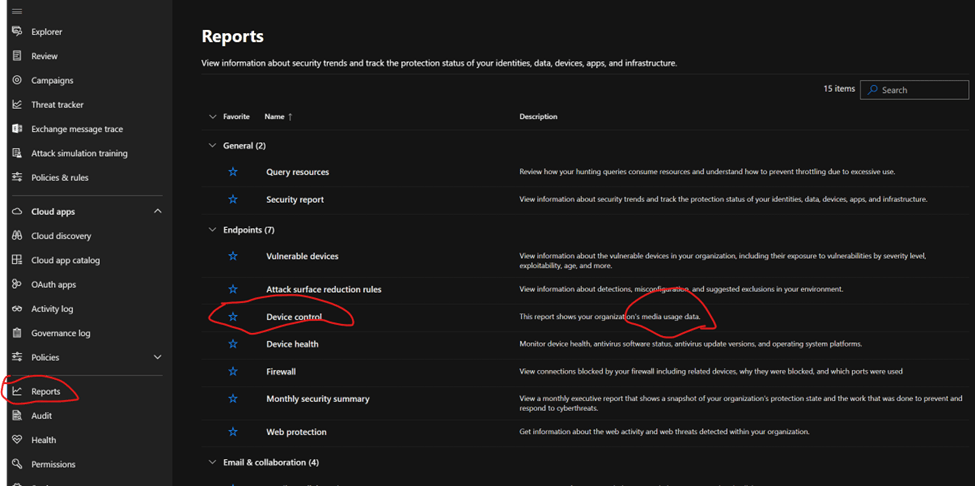The image size is (975, 486).
Task: Open the Device health report
Action: pyautogui.click(x=292, y=344)
